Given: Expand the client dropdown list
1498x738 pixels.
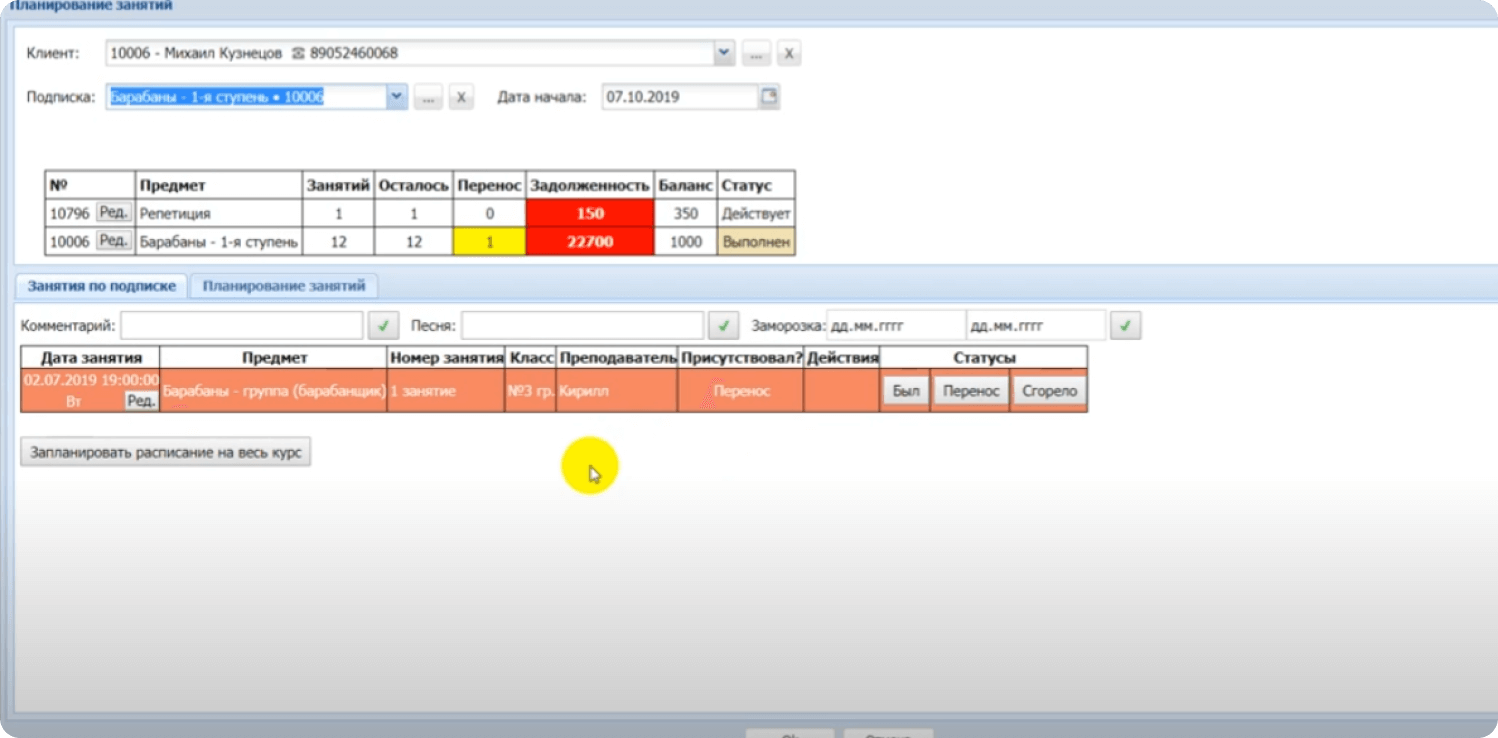Looking at the screenshot, I should (724, 54).
